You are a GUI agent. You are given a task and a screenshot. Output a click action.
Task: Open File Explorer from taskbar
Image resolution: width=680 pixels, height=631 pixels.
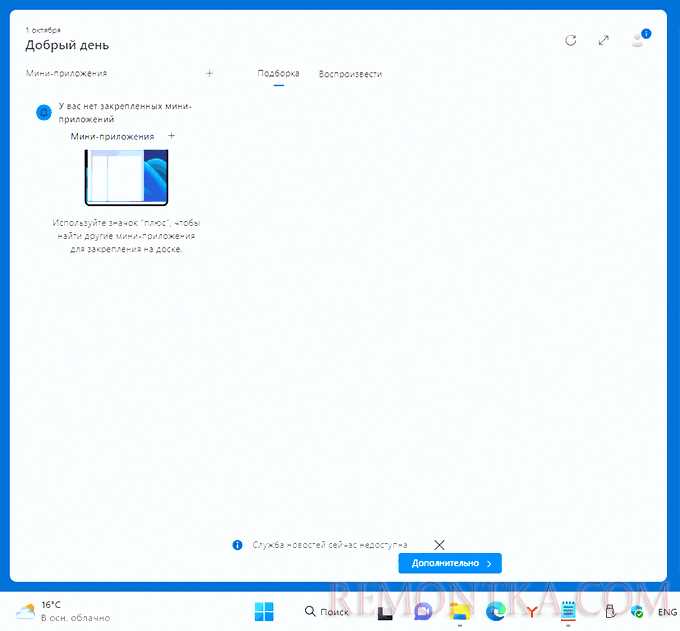[460, 611]
